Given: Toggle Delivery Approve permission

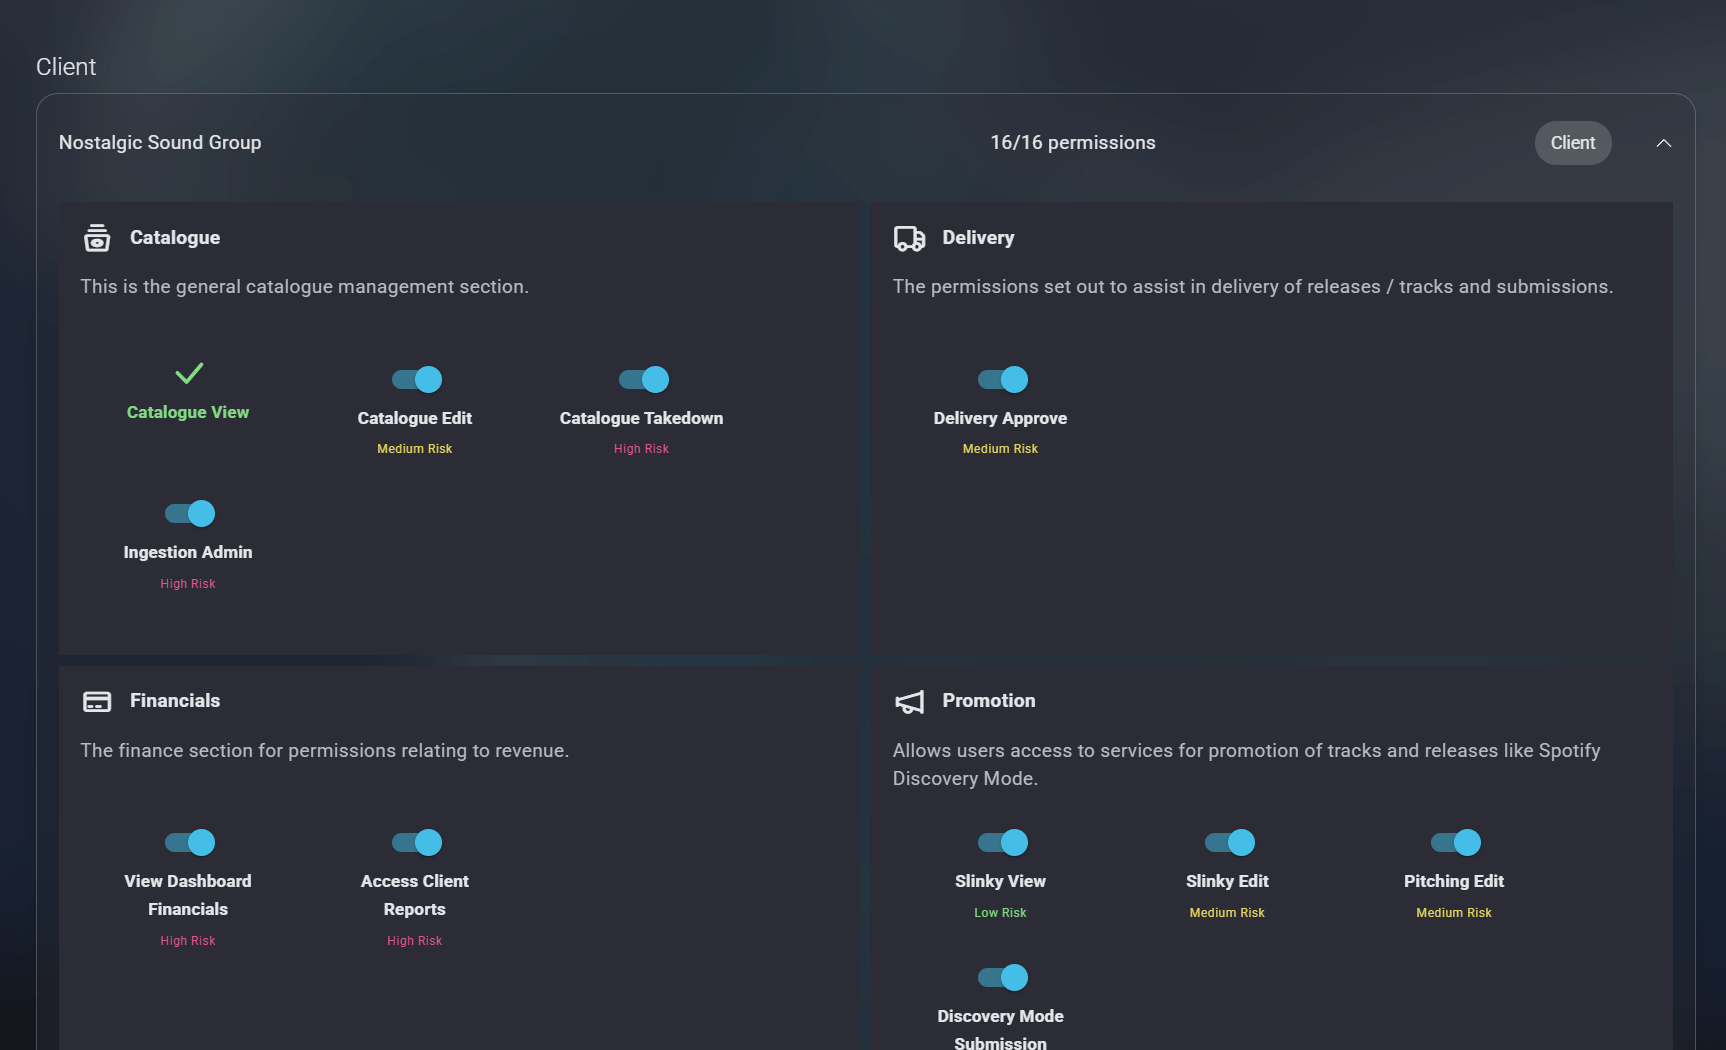Looking at the screenshot, I should coord(1002,379).
